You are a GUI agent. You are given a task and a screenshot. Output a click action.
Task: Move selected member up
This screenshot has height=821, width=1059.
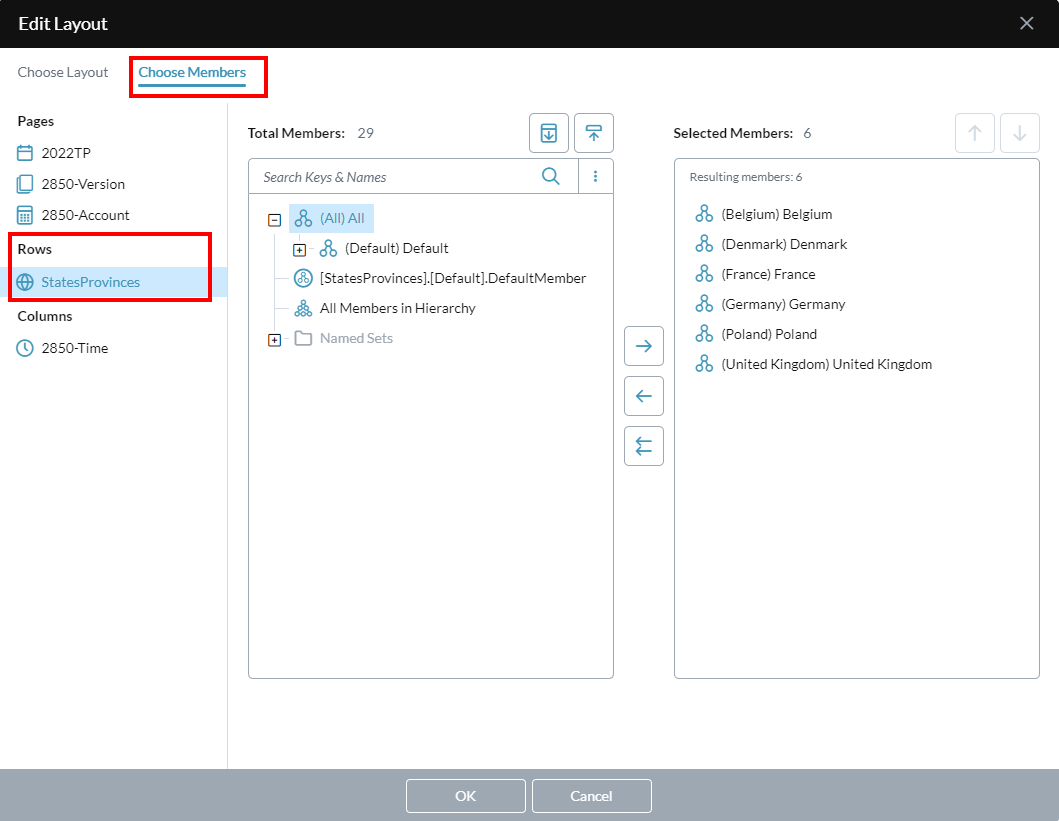975,133
